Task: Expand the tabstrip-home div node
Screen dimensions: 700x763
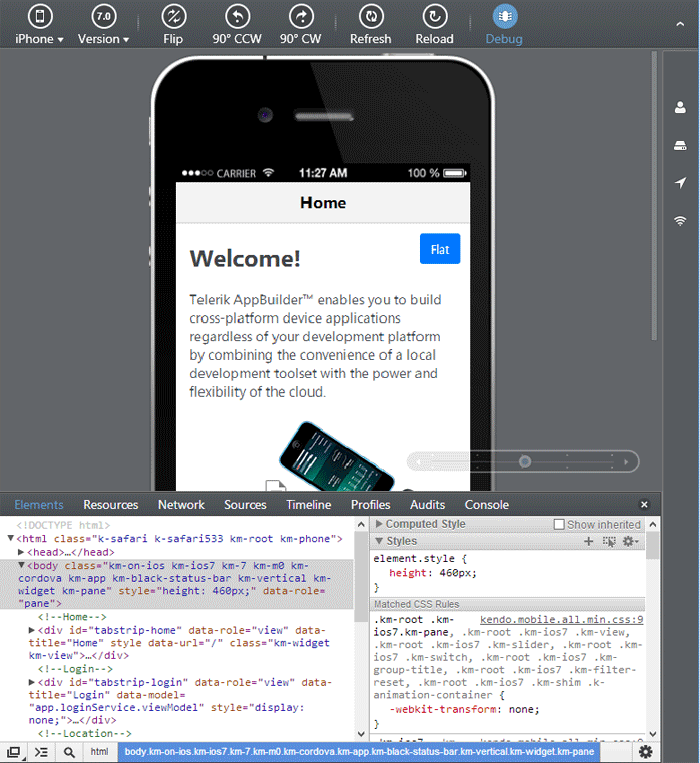Action: point(32,630)
